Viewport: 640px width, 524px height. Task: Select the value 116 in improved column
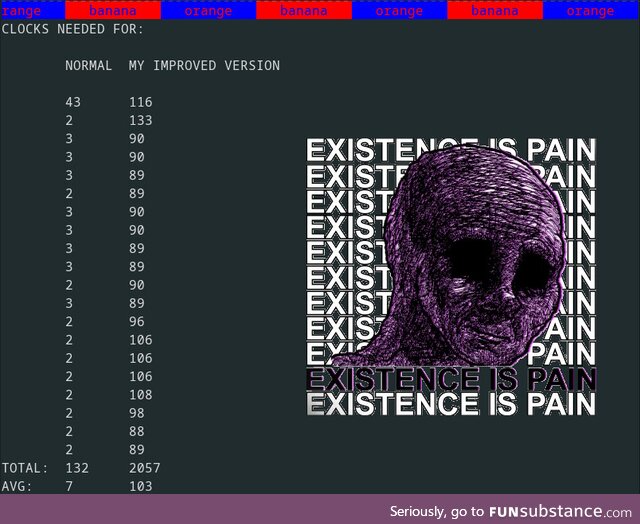pyautogui.click(x=140, y=102)
